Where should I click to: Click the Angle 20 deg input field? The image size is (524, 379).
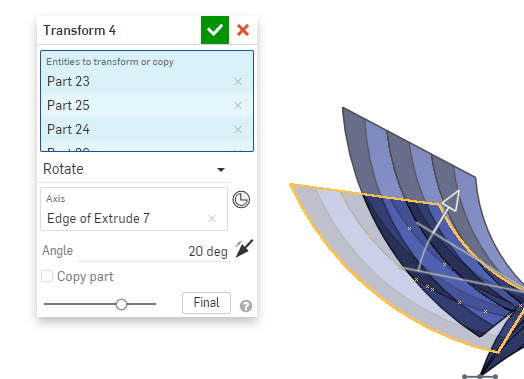click(154, 251)
